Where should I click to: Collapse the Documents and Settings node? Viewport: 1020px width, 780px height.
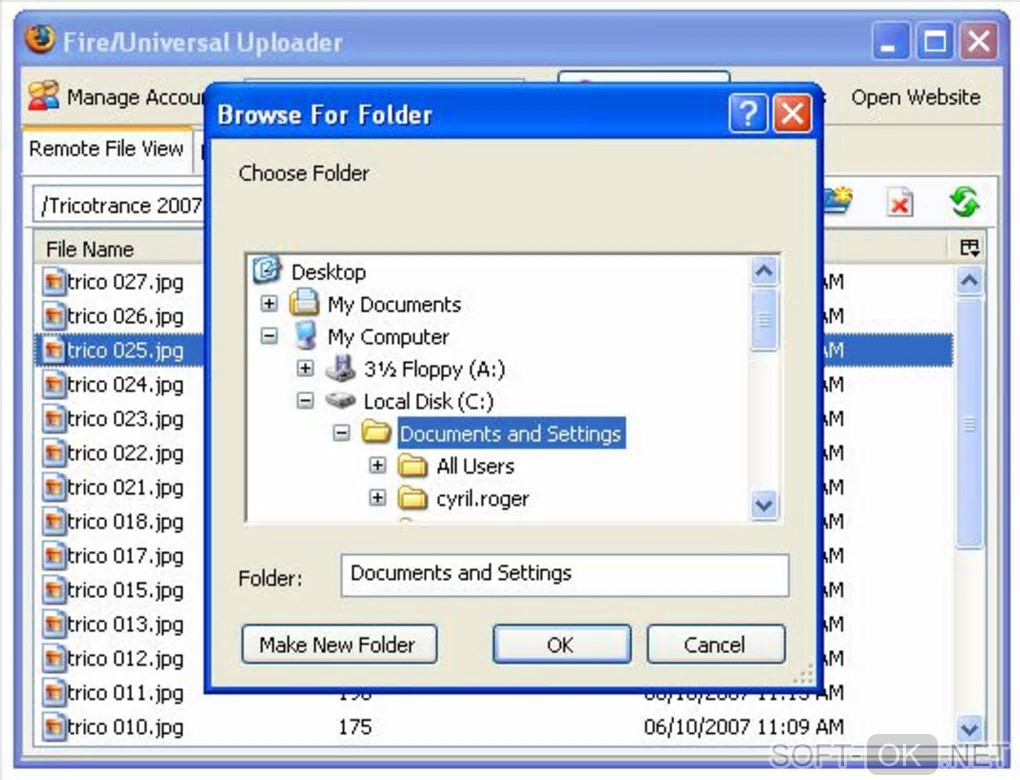[342, 433]
